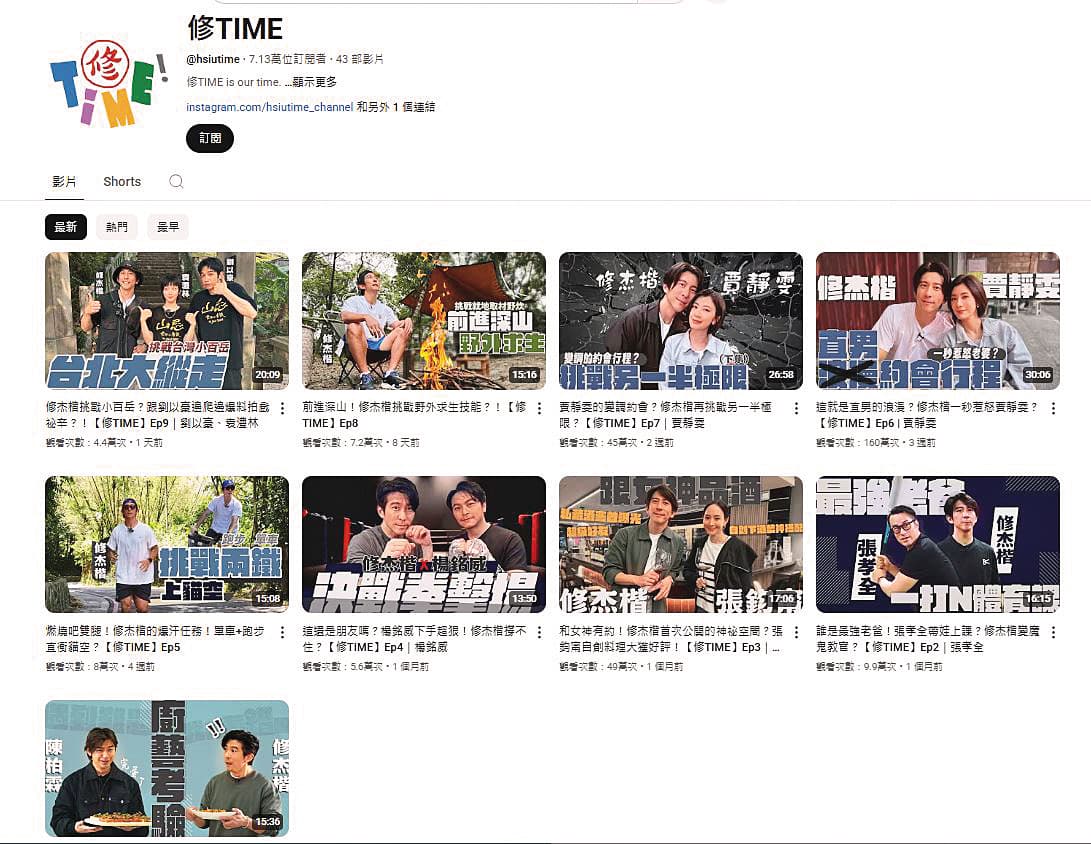Select the 最新 sort chip
Screen dimensions: 1091x844
tap(66, 227)
